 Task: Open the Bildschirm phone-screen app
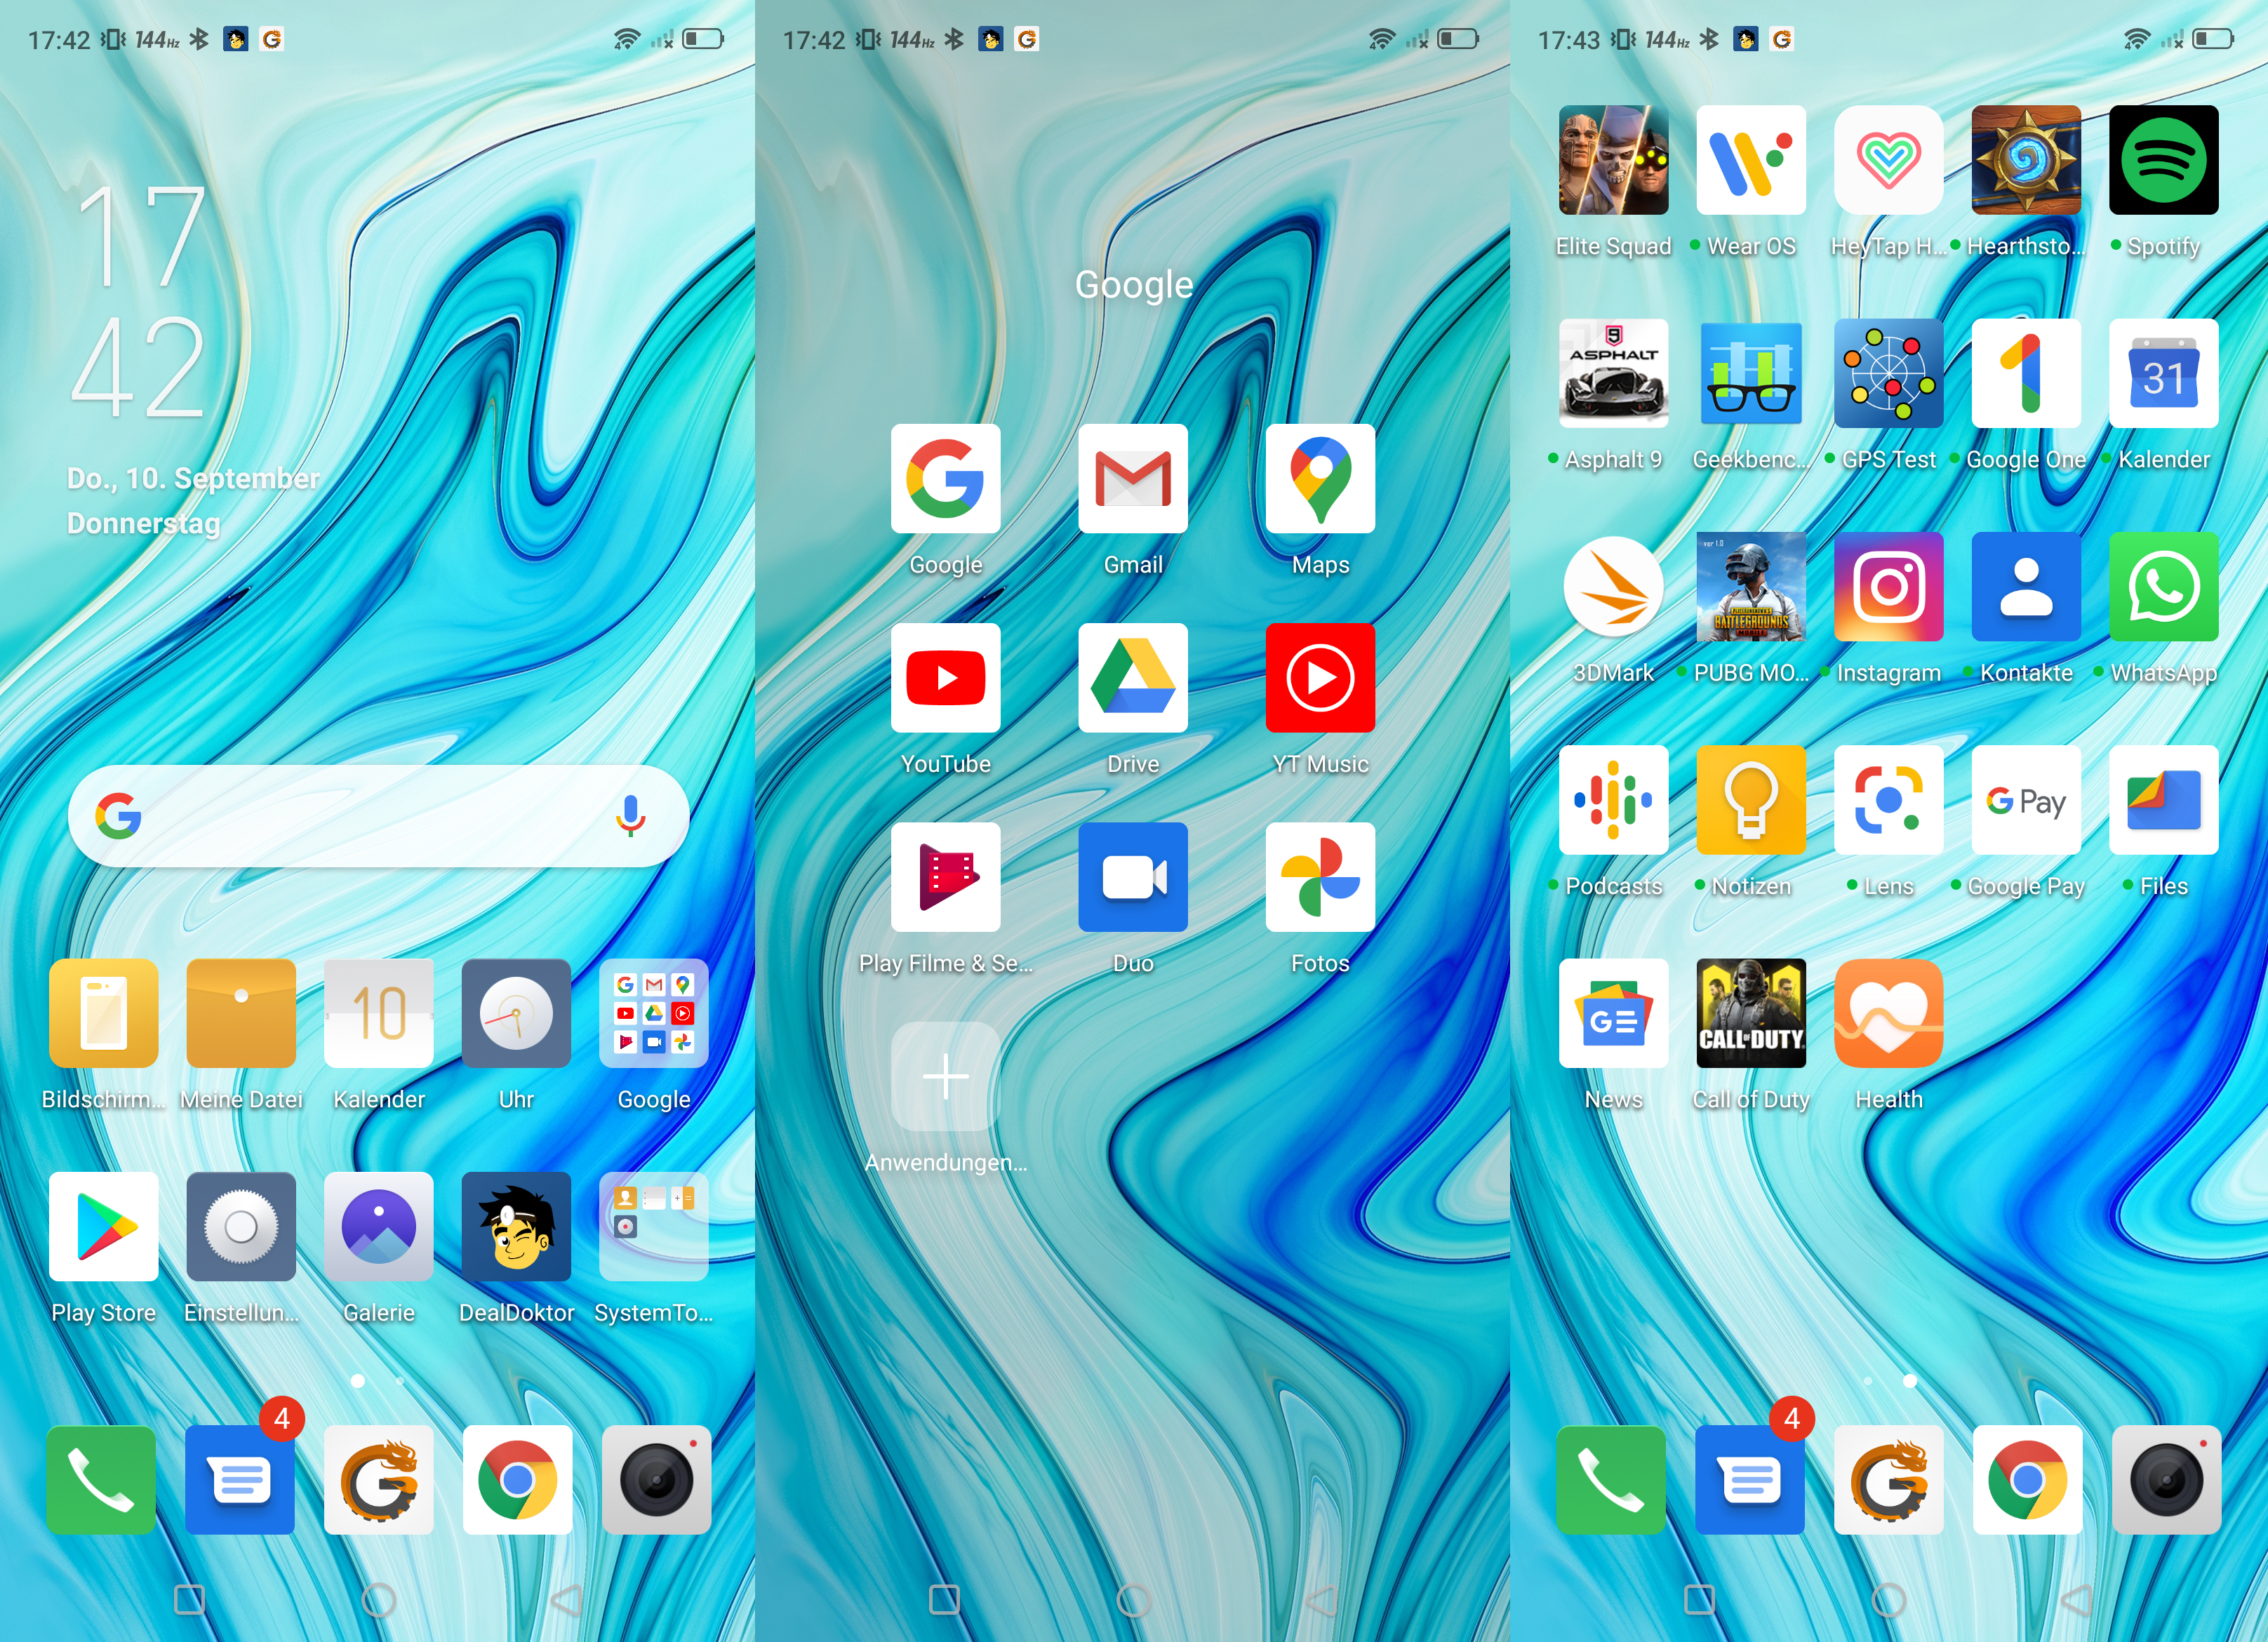[x=103, y=1013]
